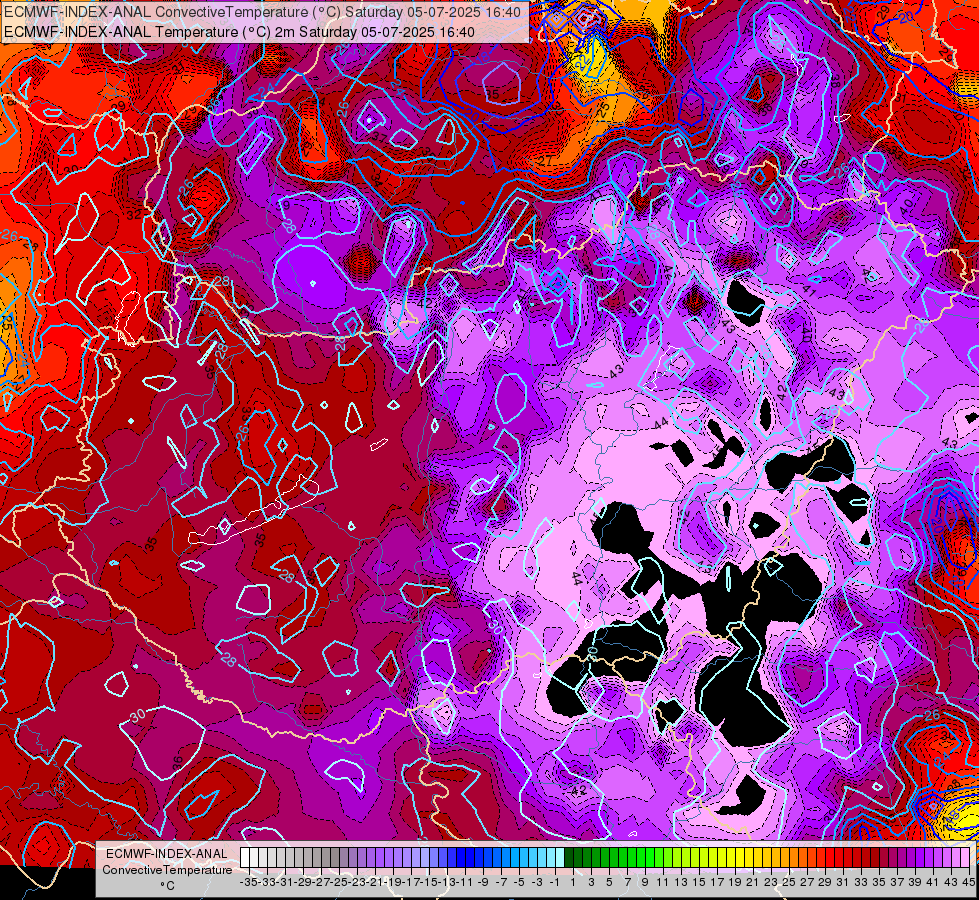Click legend scale value 23

(x=770, y=882)
